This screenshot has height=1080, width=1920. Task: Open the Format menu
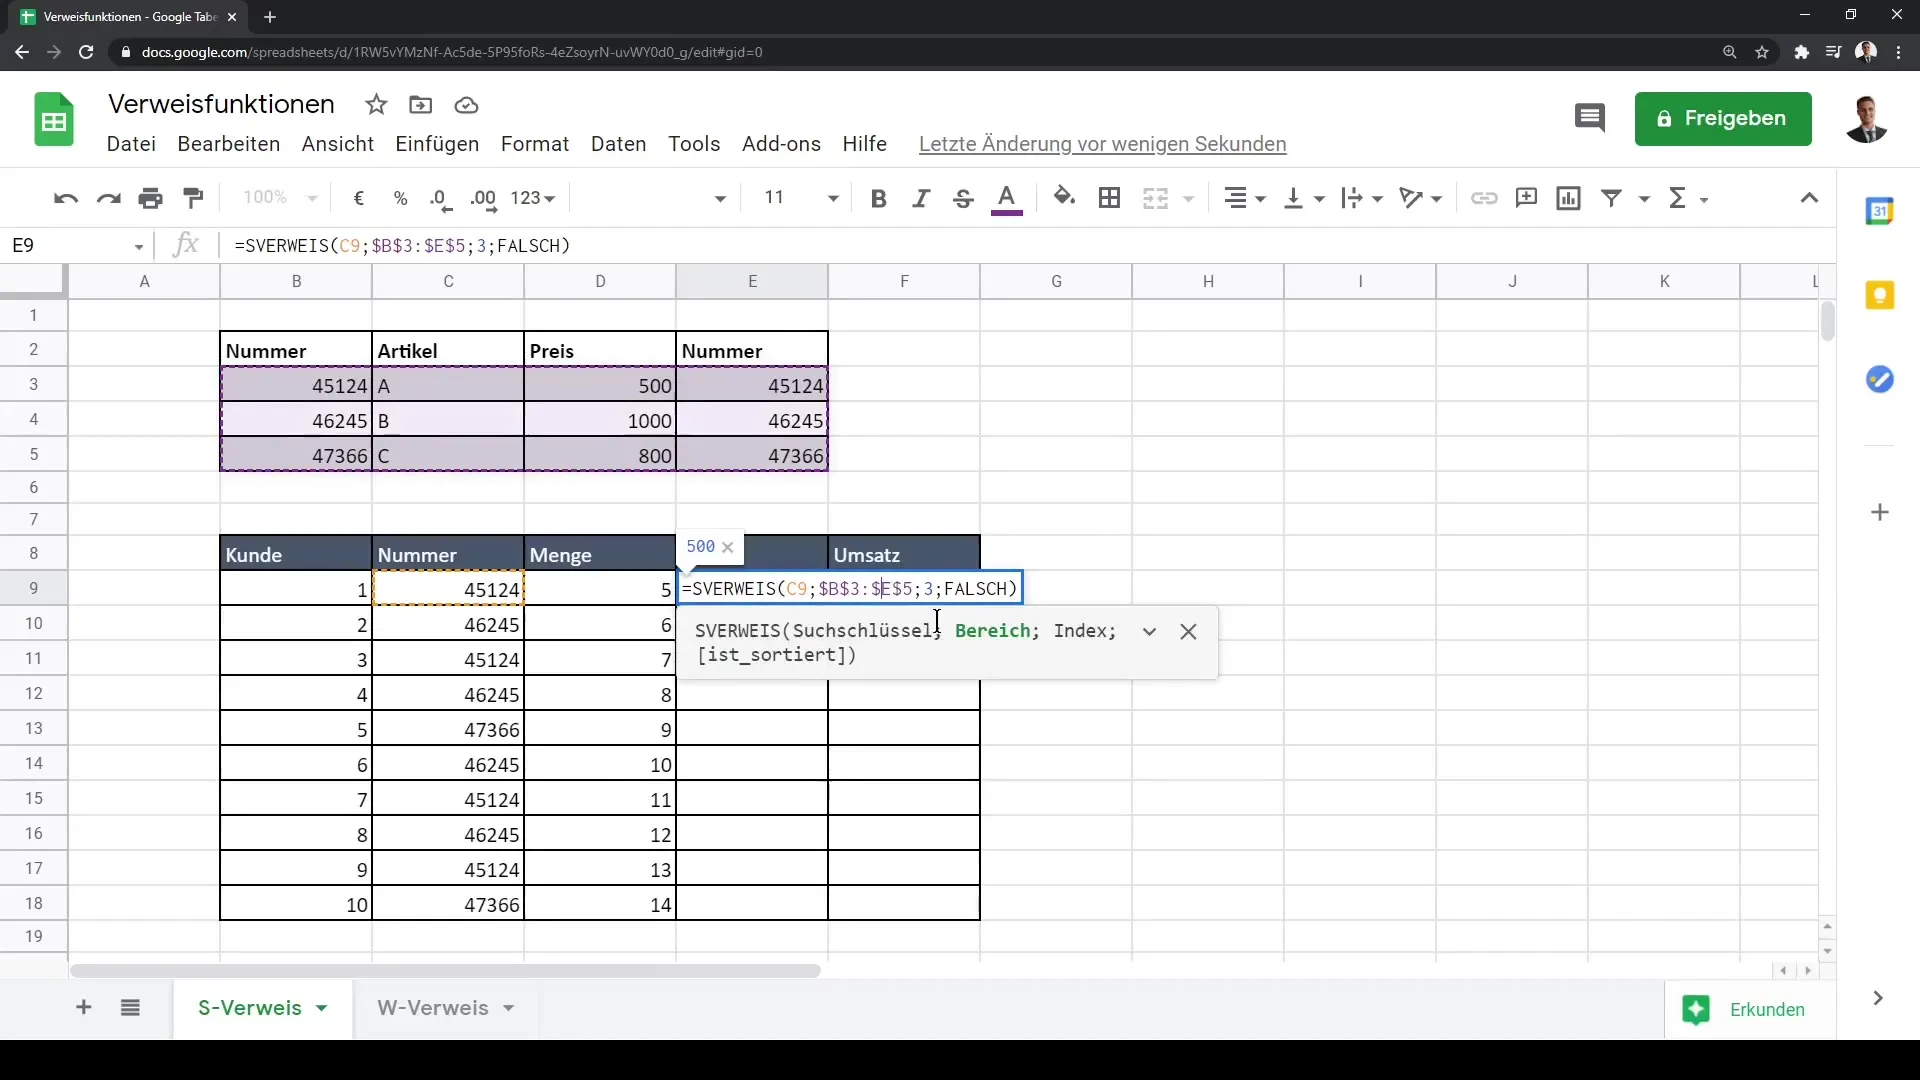click(x=535, y=144)
